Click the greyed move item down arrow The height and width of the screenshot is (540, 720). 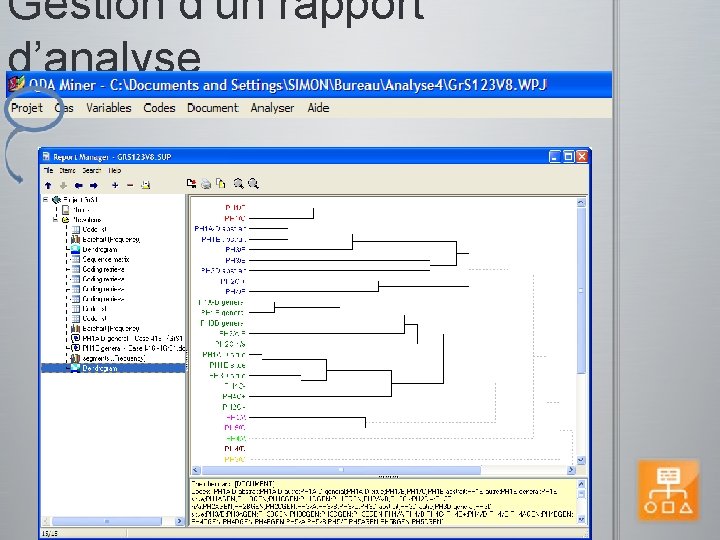click(x=63, y=186)
